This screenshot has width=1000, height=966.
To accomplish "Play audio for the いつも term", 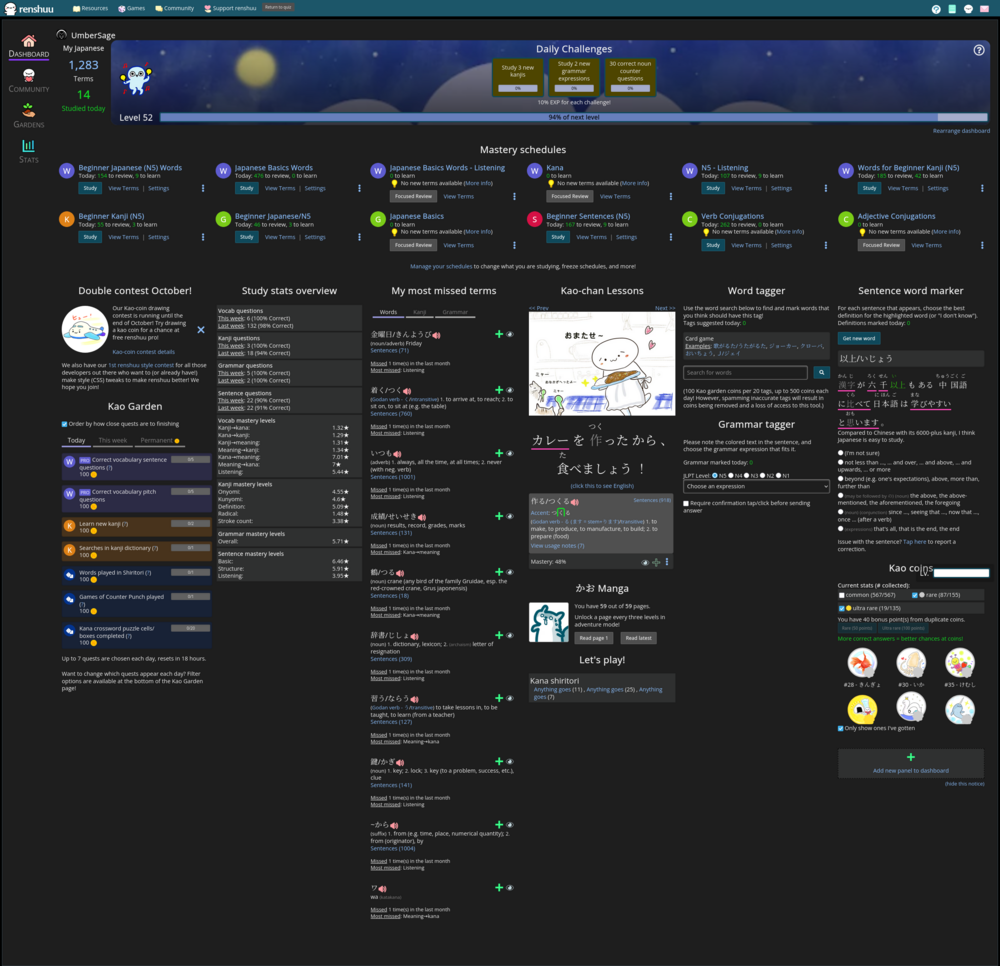I will coord(398,454).
